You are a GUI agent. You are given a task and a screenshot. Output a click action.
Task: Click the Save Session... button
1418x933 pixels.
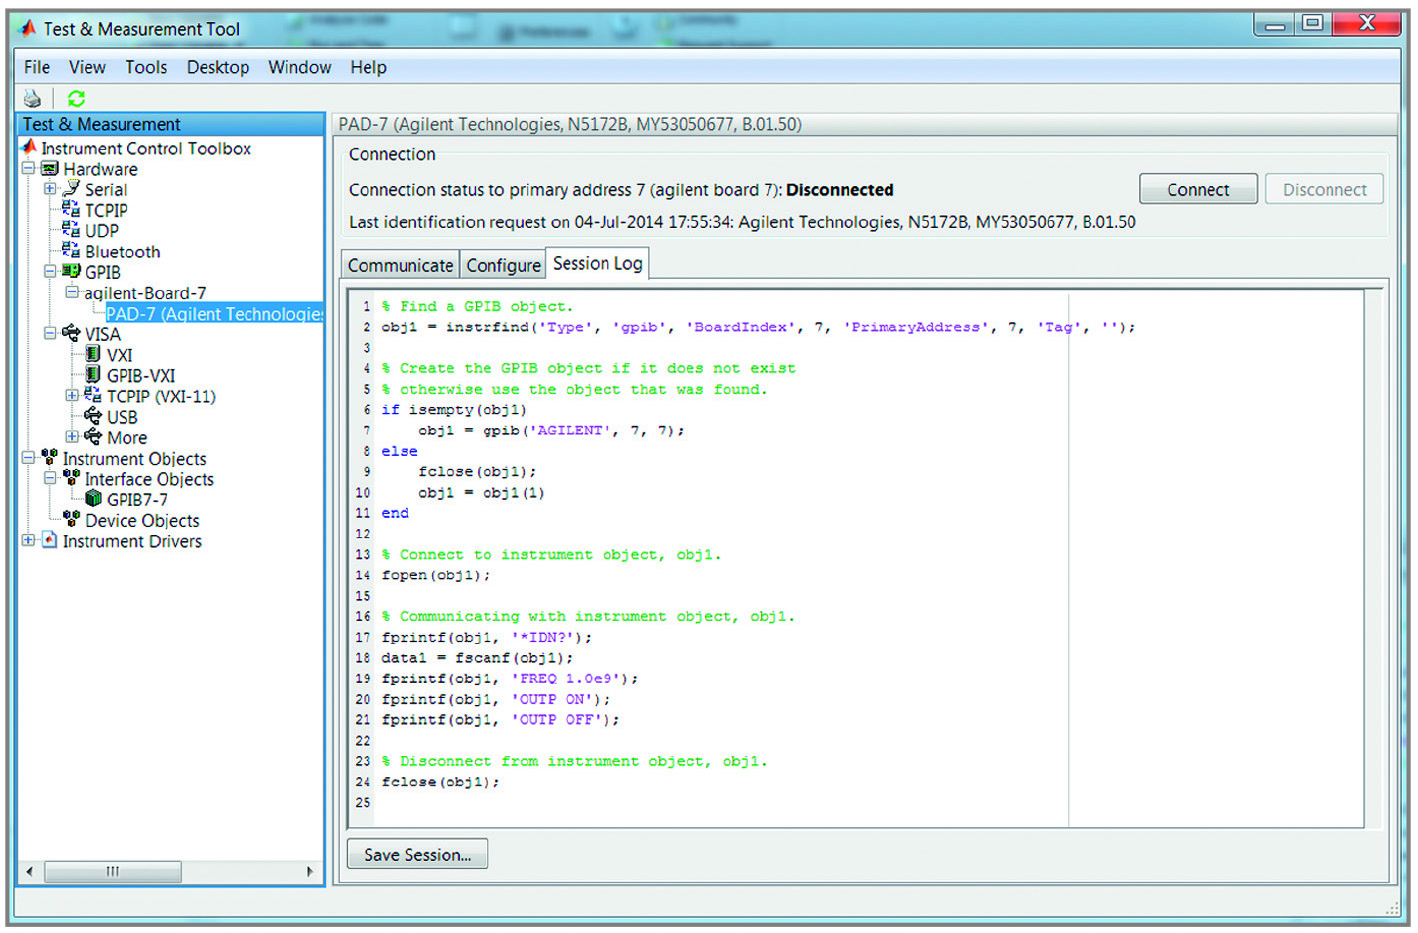(x=417, y=854)
